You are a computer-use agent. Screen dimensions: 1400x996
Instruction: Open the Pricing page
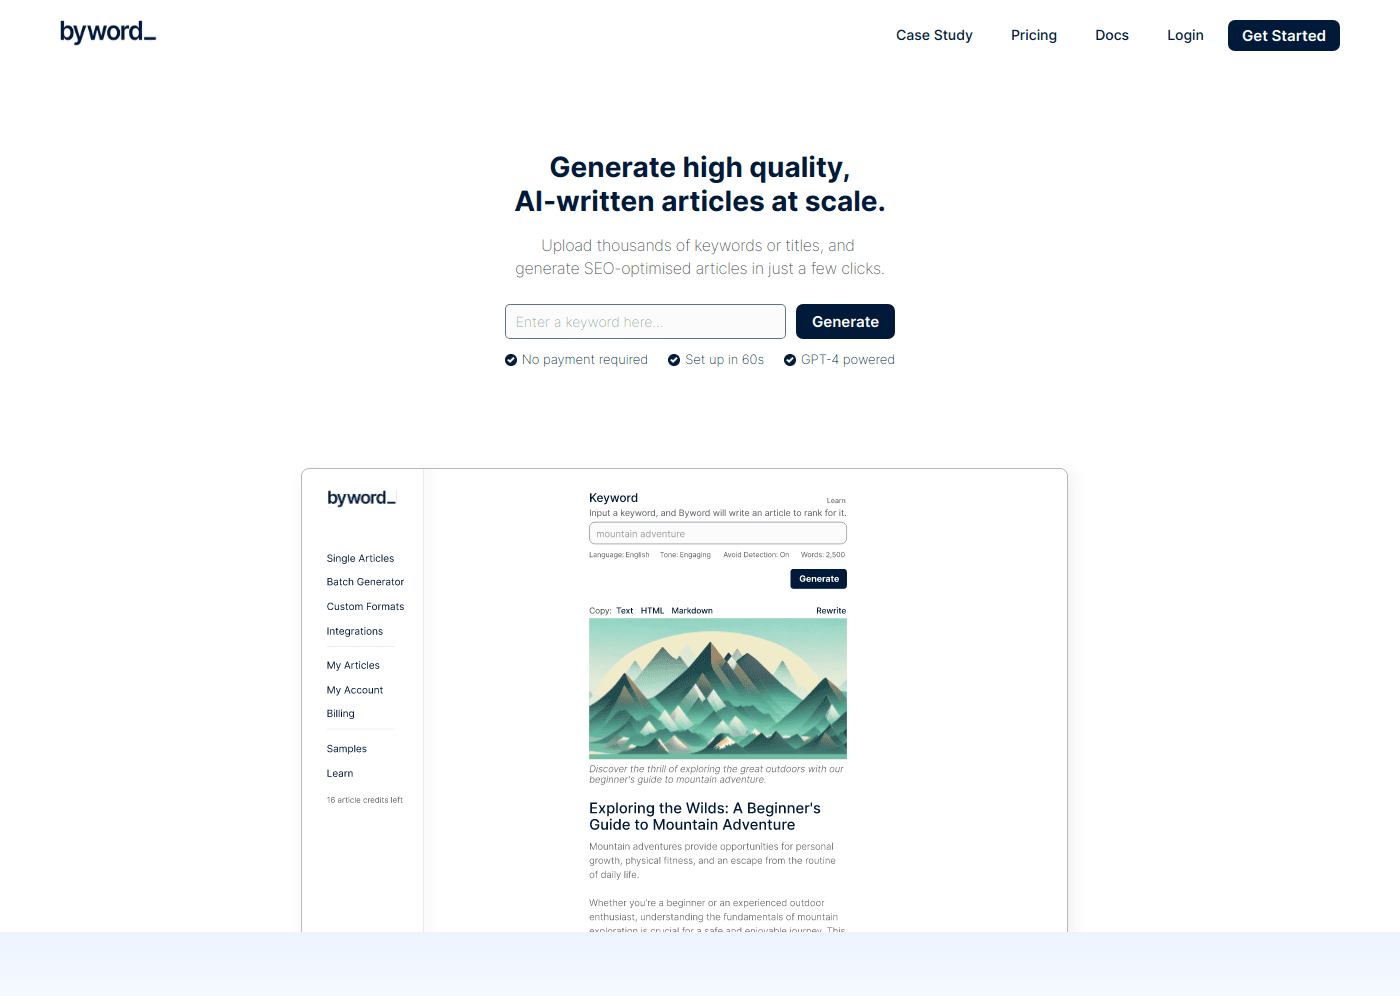click(x=1034, y=35)
